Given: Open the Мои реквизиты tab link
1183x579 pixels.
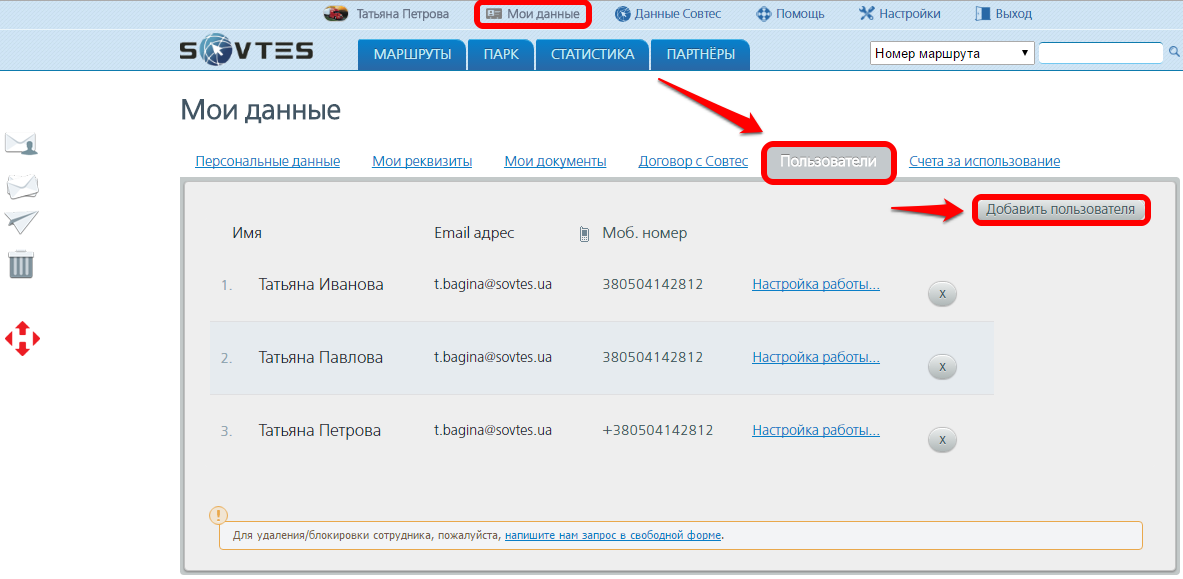Looking at the screenshot, I should point(422,161).
